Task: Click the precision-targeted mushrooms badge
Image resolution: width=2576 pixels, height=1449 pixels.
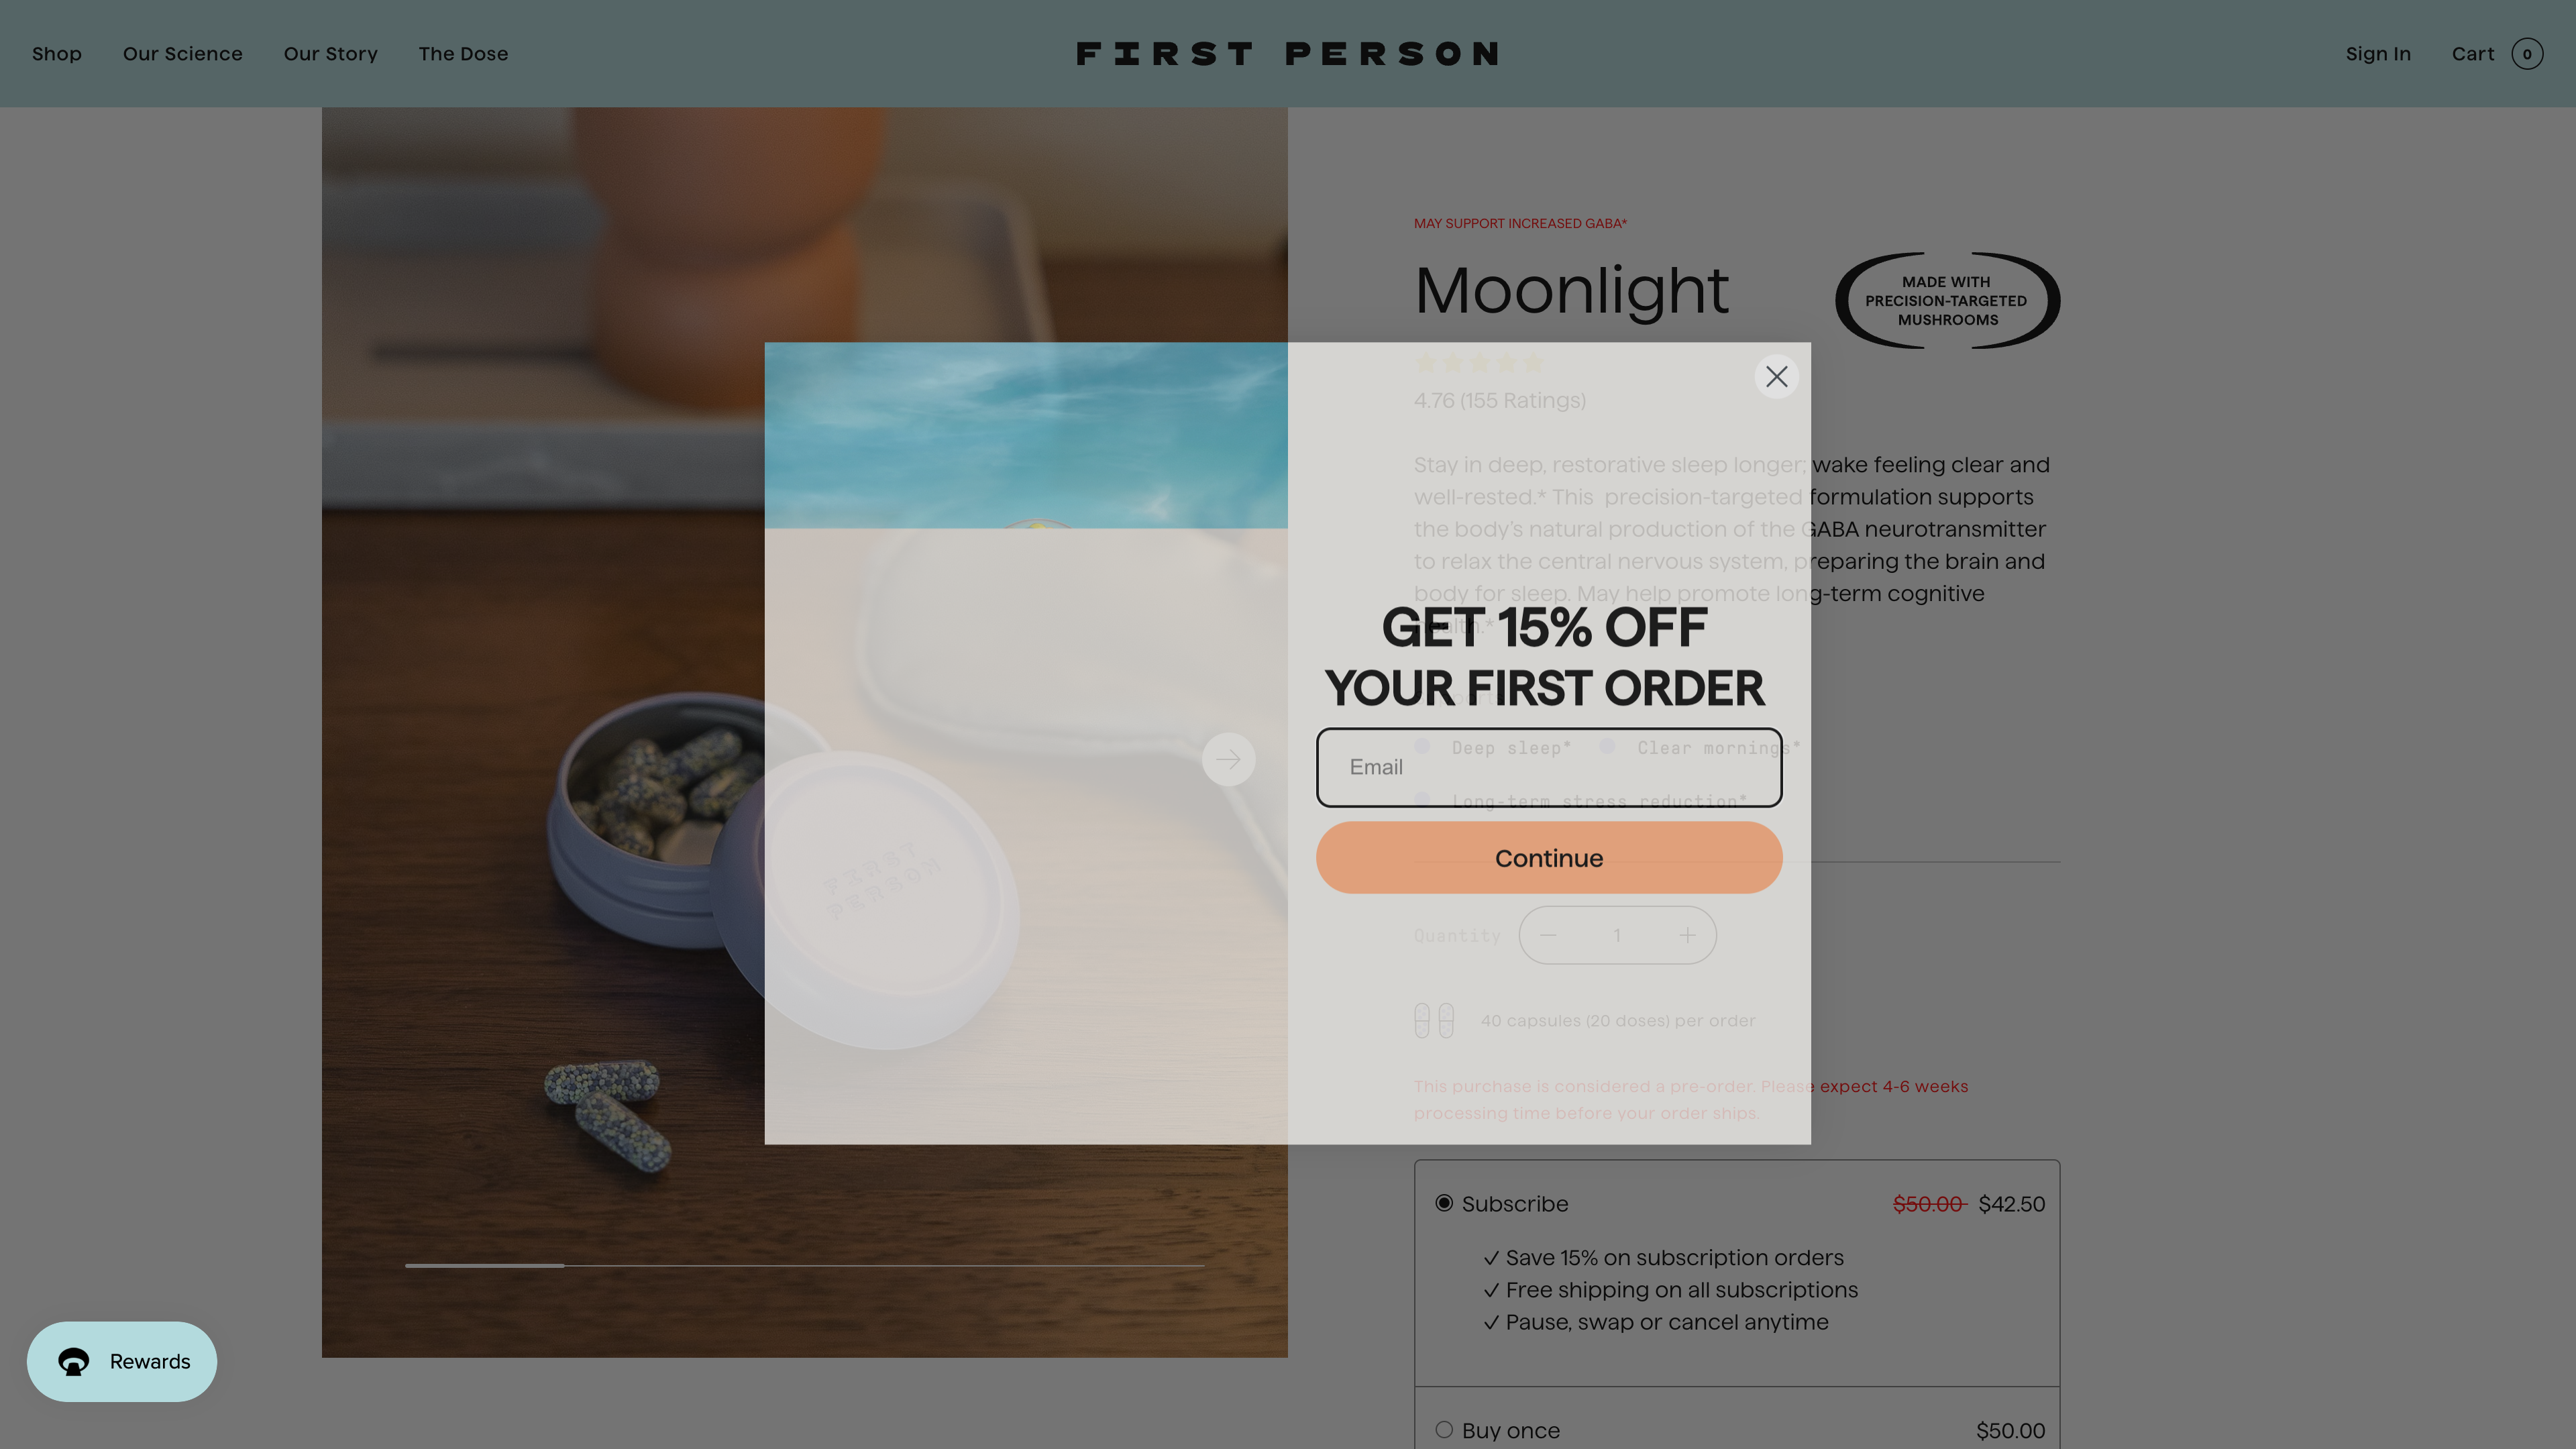Action: pos(1946,300)
